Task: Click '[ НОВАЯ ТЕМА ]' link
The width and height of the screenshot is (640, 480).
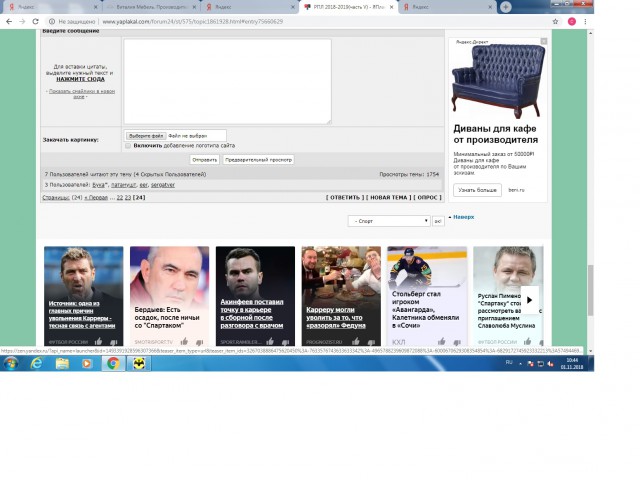Action: pyautogui.click(x=389, y=198)
